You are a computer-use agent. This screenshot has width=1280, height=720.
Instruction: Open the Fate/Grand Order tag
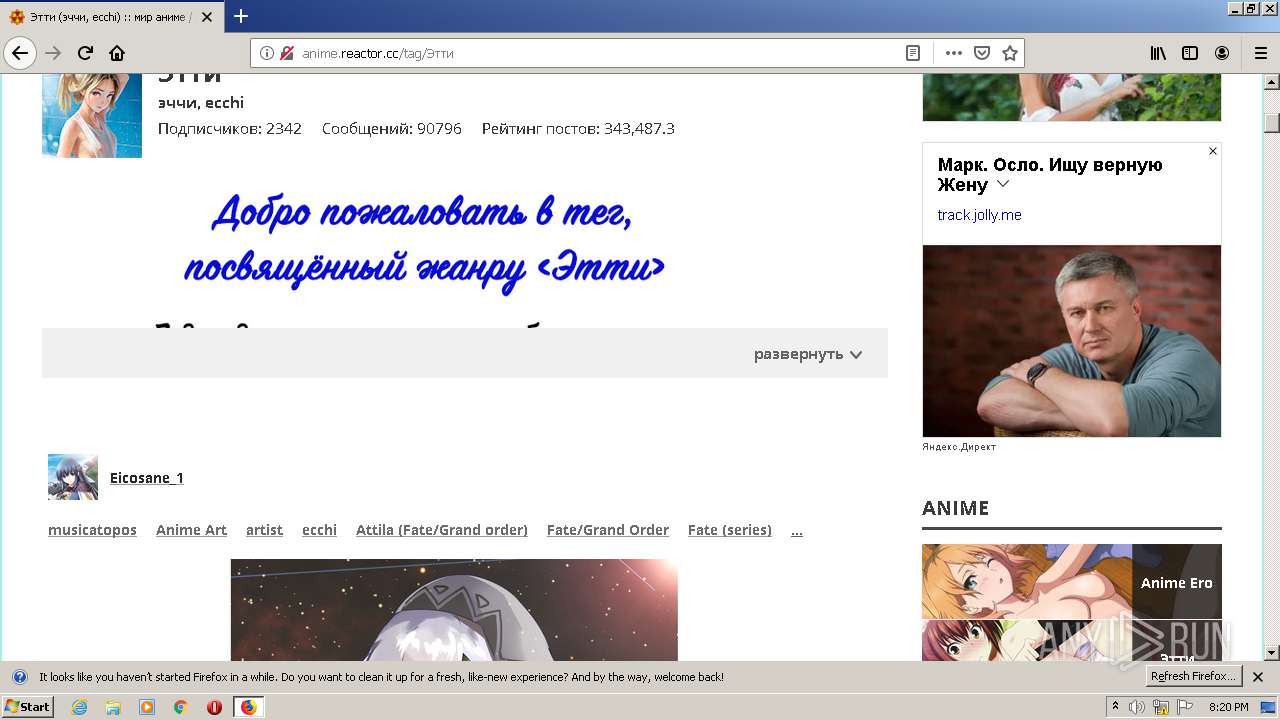(608, 530)
